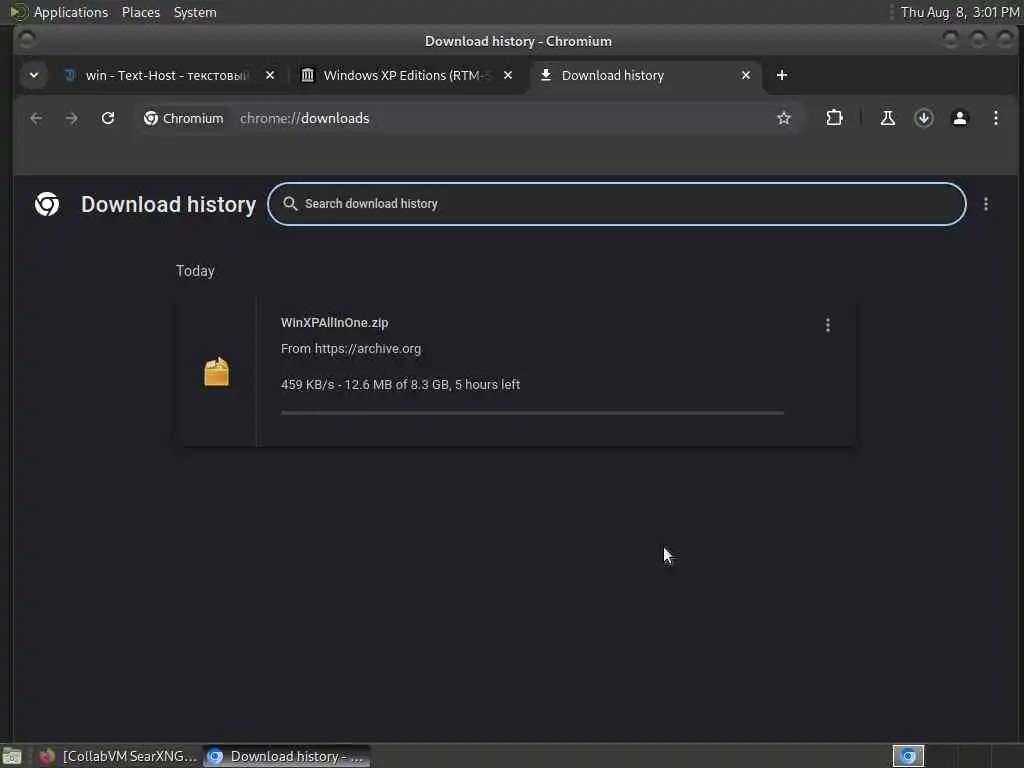The width and height of the screenshot is (1024, 768).
Task: Click the workspace switcher in bottom panel
Action: click(x=908, y=756)
